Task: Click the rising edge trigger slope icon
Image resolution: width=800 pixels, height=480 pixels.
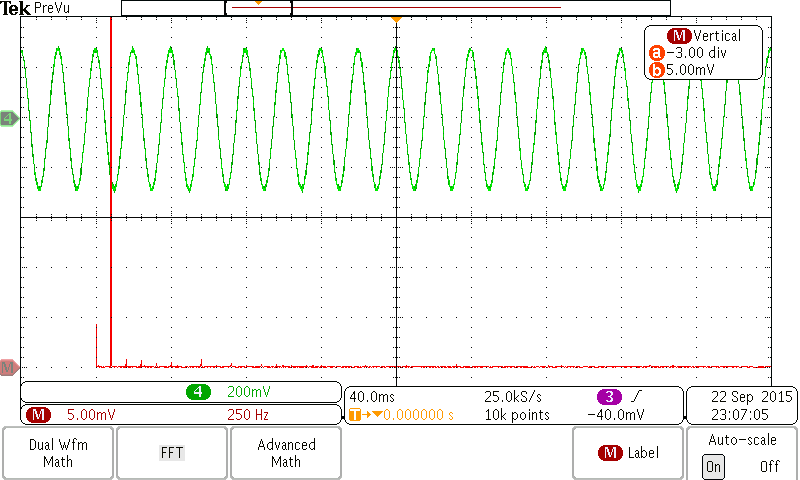Action: pyautogui.click(x=635, y=396)
